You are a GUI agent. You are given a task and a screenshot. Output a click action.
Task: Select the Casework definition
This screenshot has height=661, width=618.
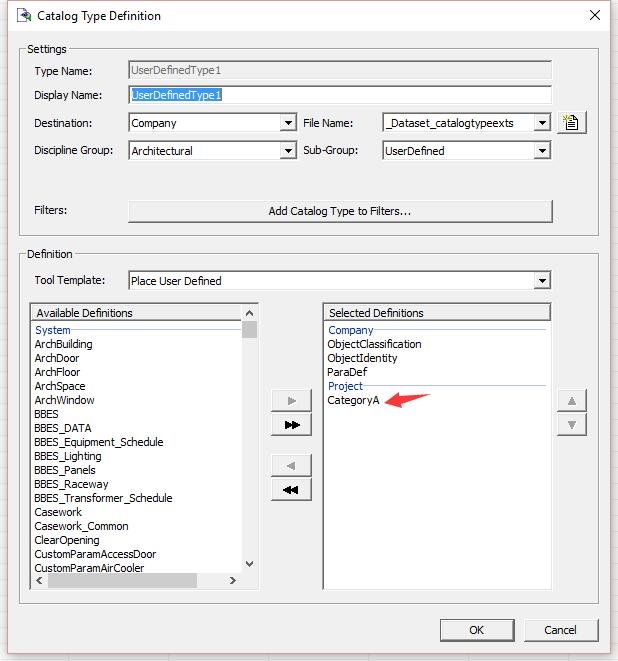coord(58,512)
